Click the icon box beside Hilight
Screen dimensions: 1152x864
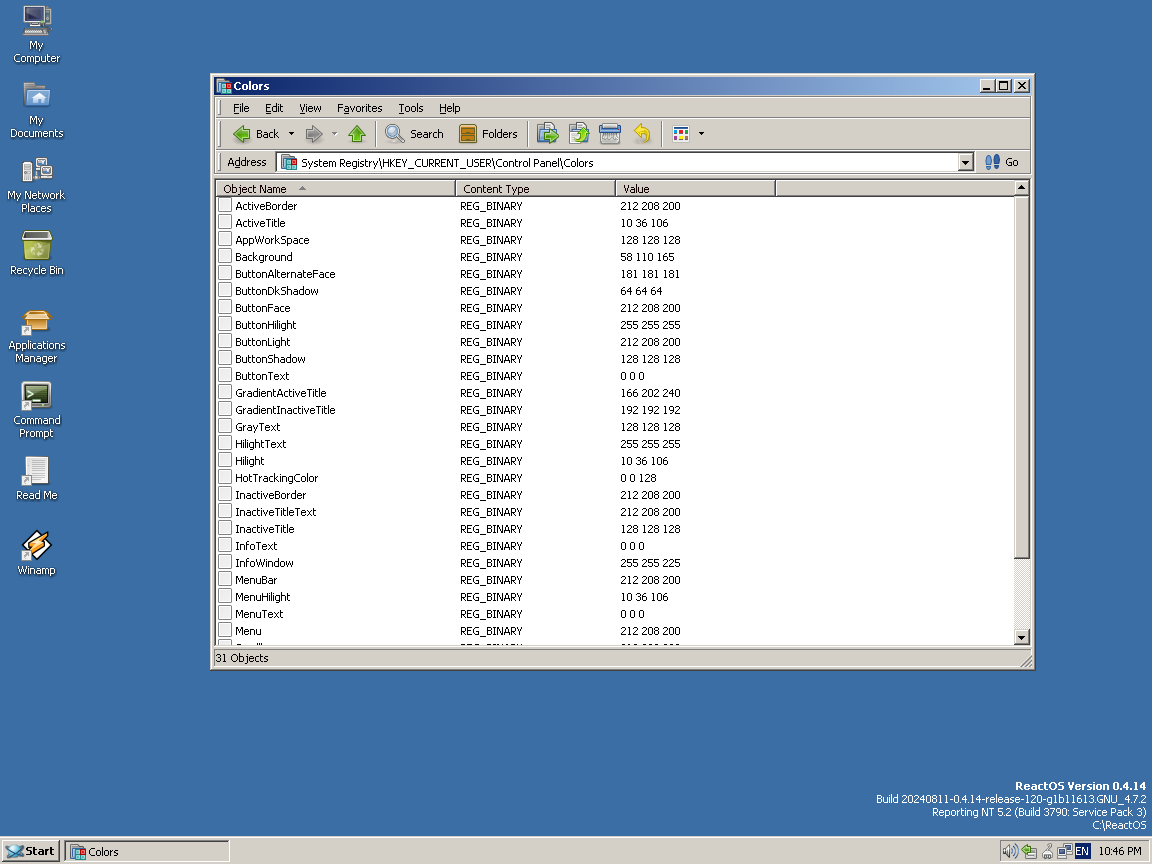[x=225, y=460]
